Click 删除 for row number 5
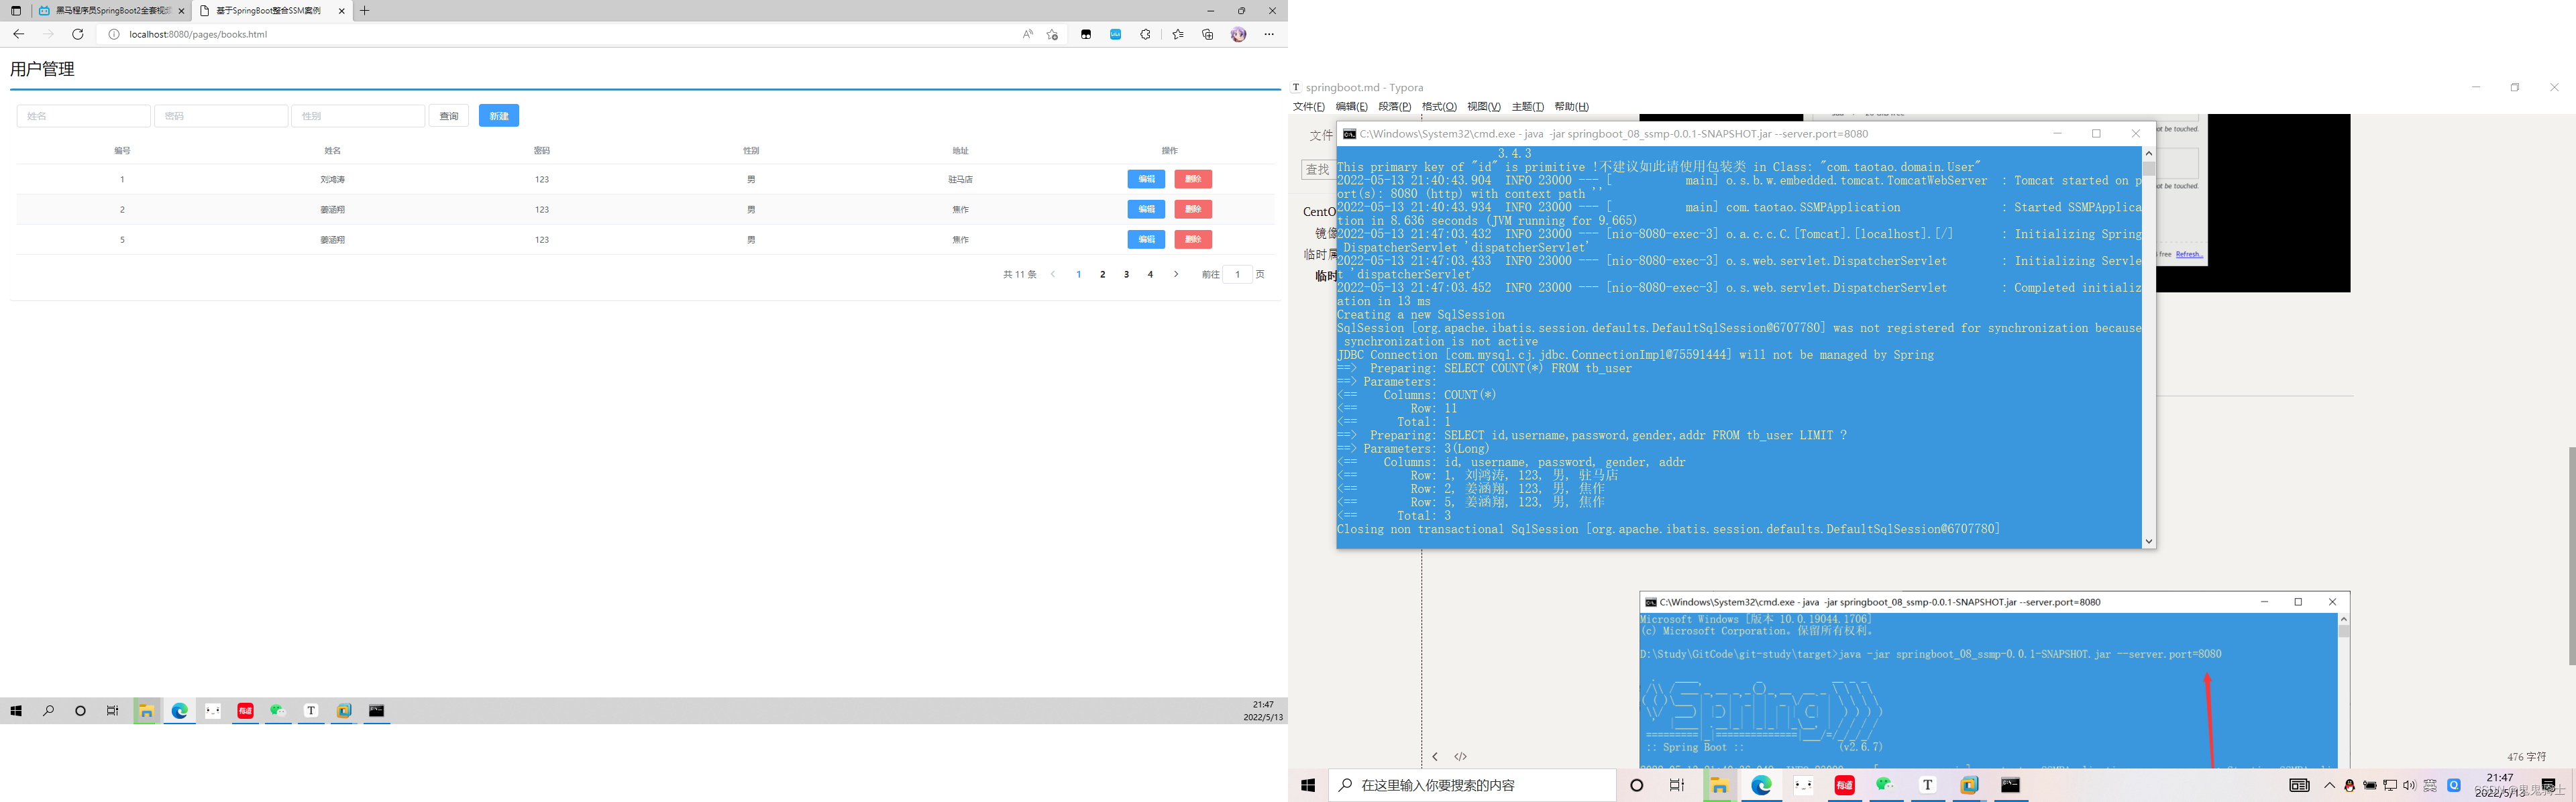 (x=1193, y=239)
